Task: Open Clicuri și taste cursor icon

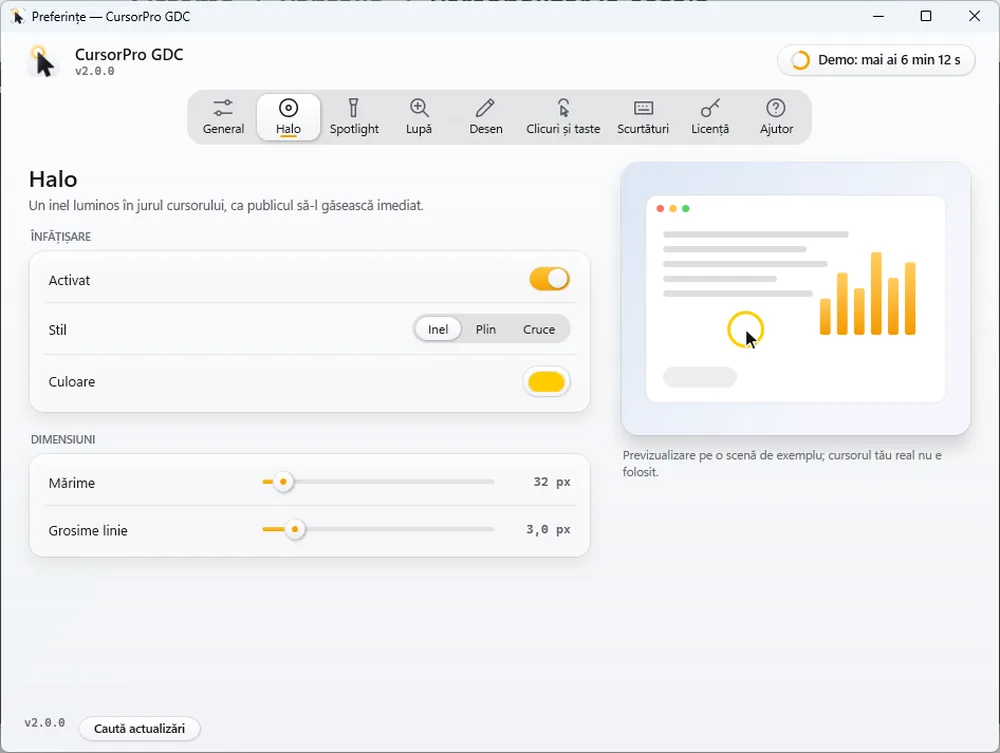Action: pyautogui.click(x=563, y=108)
